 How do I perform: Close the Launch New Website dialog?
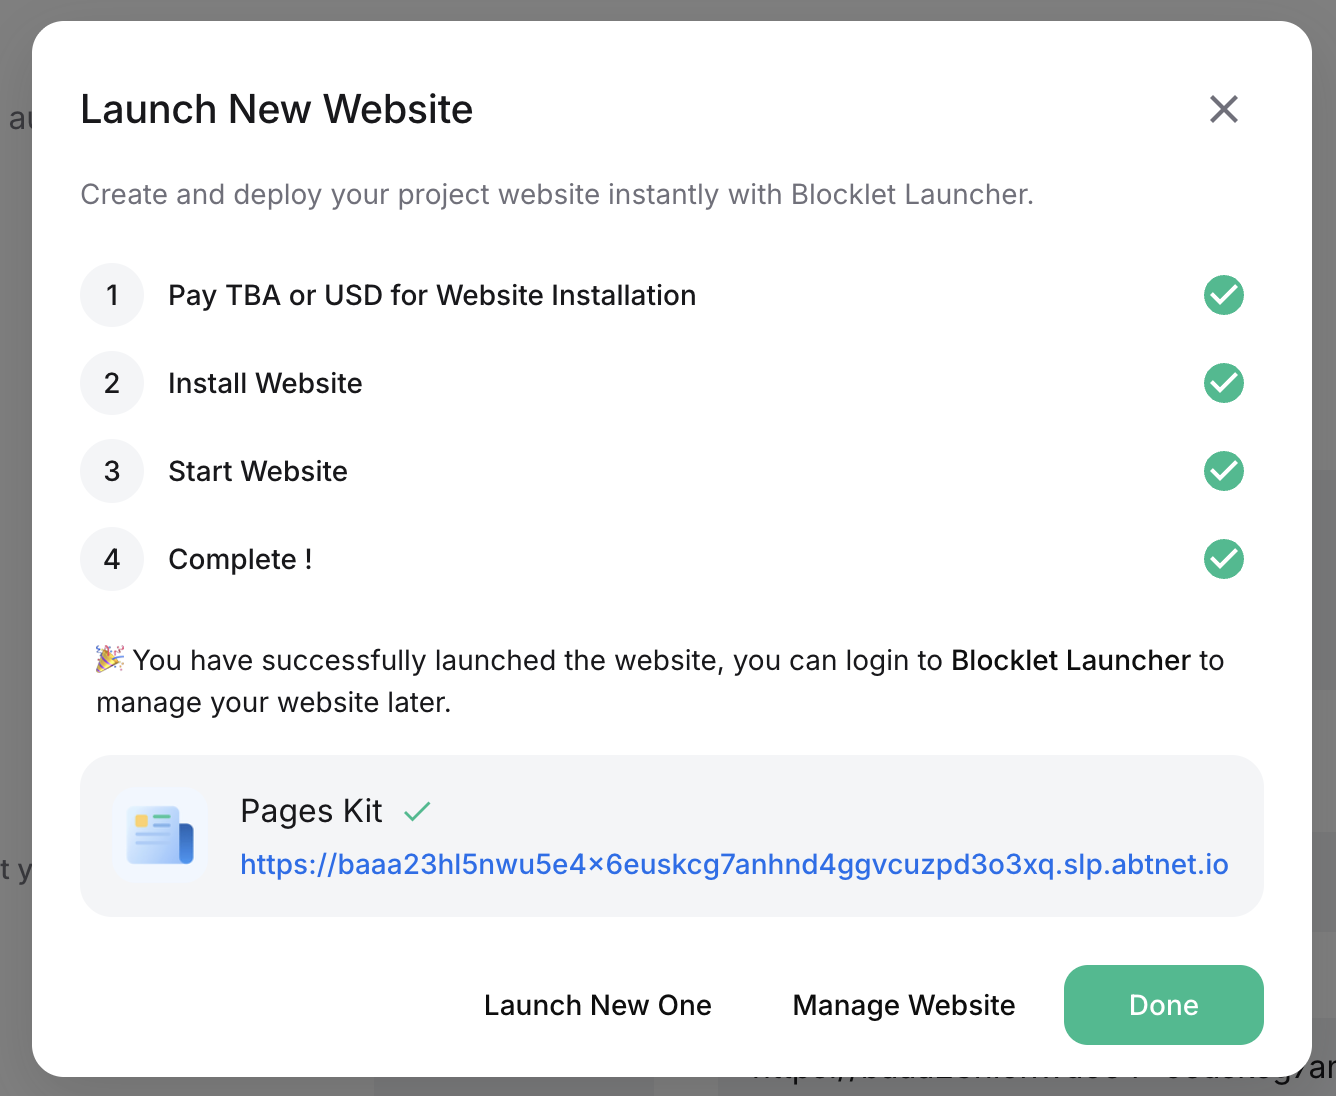coord(1223,109)
